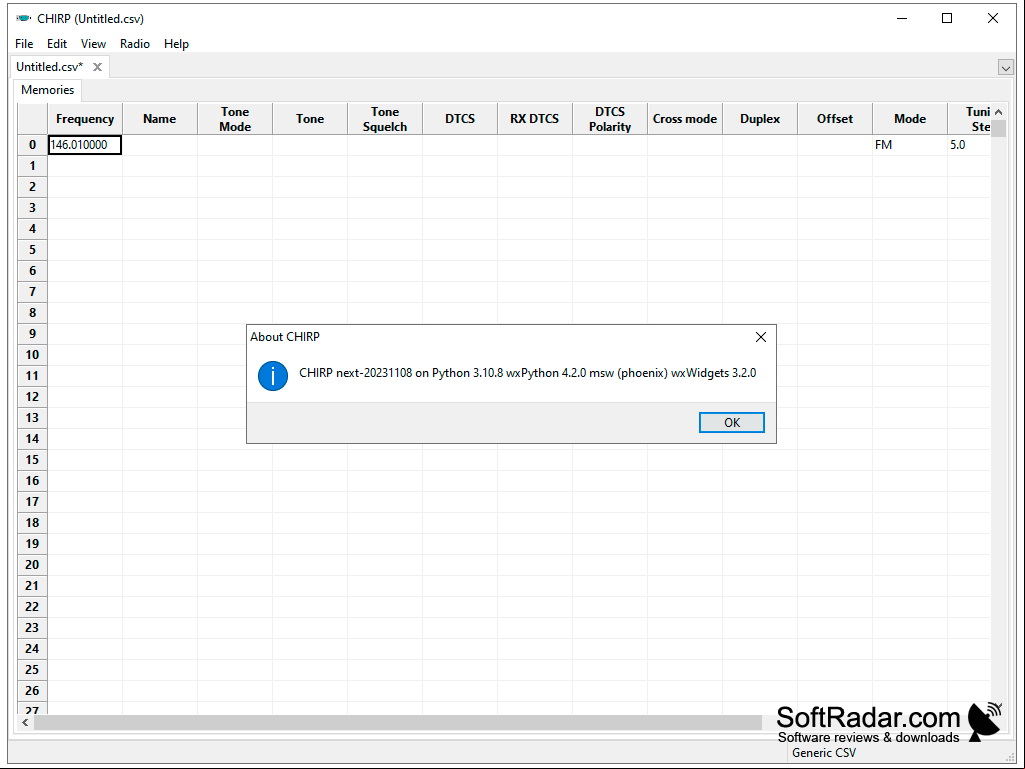
Task: Close the About CHIRP dialog with X
Action: tap(760, 337)
